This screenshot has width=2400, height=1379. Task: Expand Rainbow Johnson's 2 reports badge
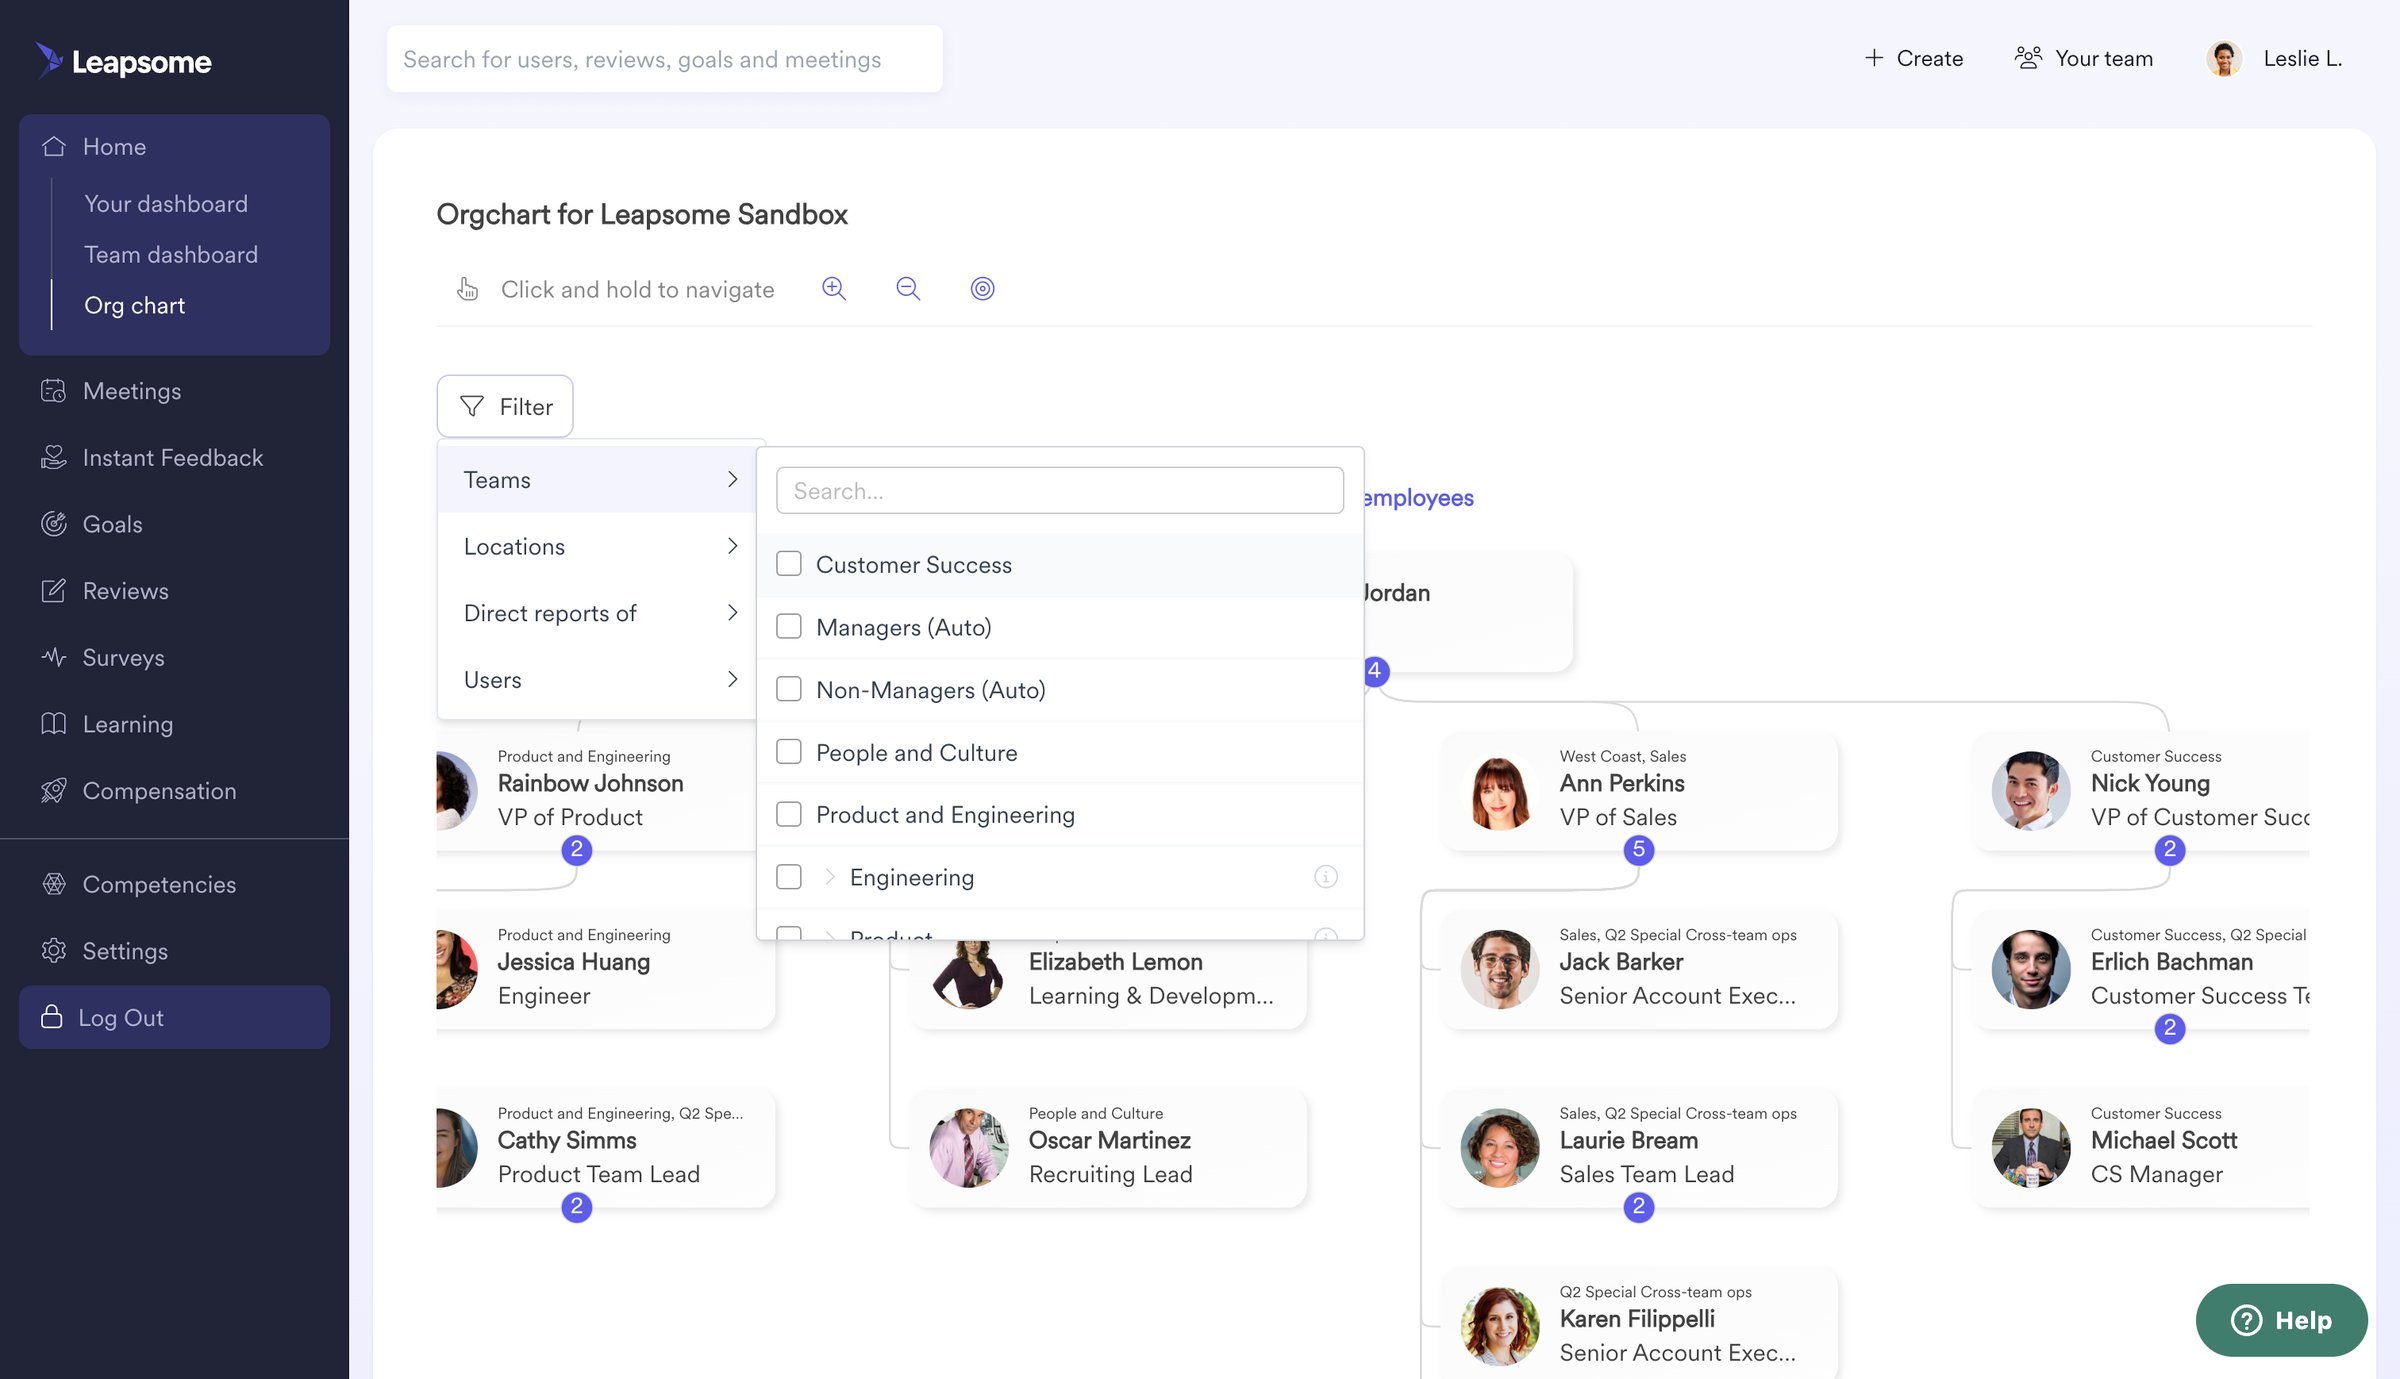pos(577,850)
